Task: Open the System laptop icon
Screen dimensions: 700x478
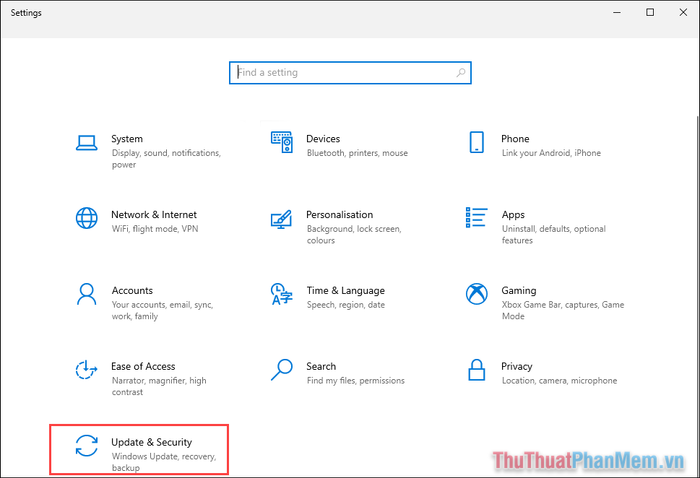Action: coord(87,143)
